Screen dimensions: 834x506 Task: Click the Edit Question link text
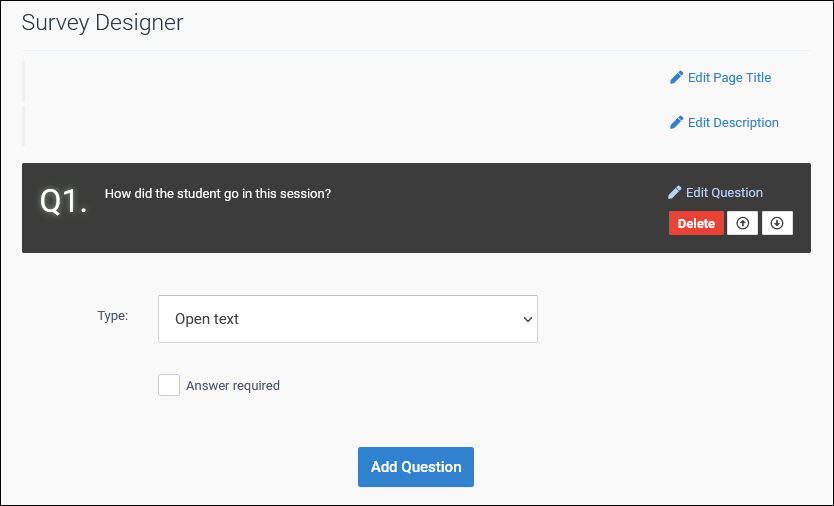tap(724, 192)
